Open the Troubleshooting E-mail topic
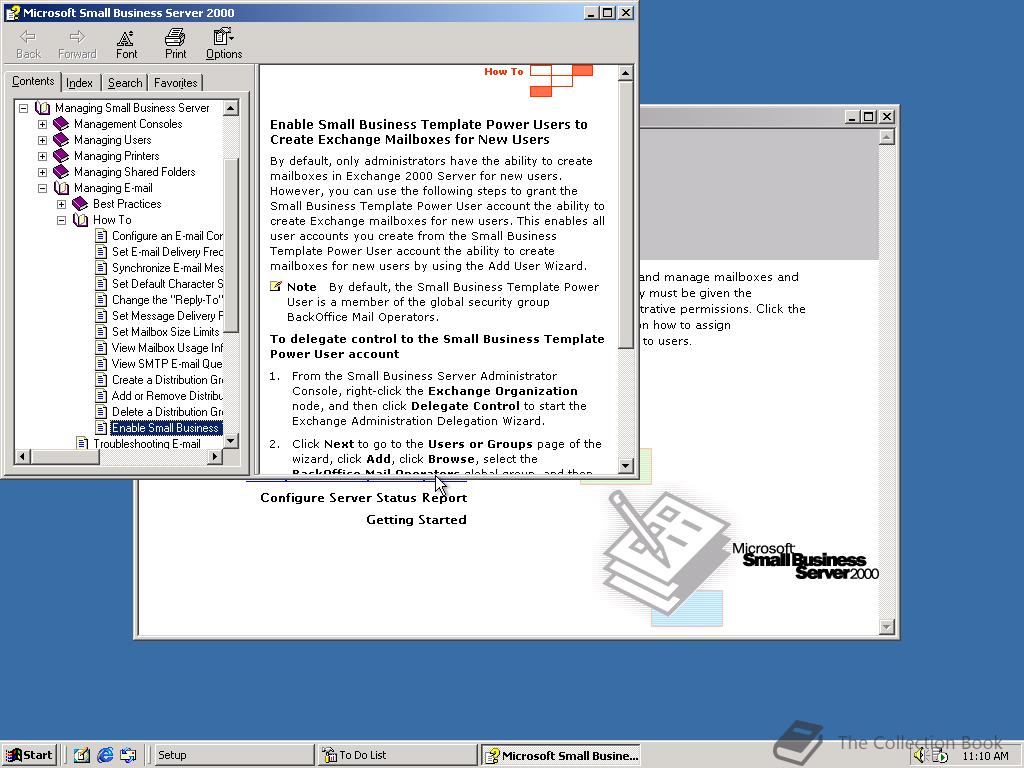 tap(147, 444)
